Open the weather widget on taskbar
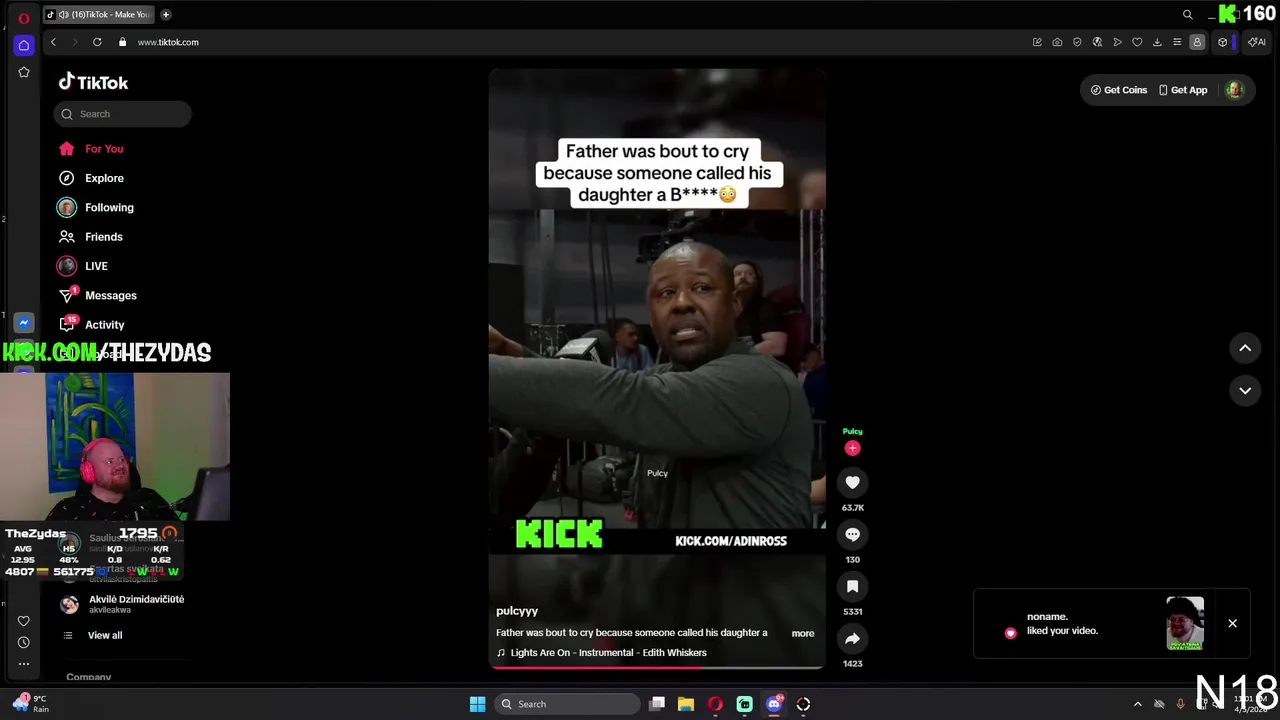The width and height of the screenshot is (1280, 720). pos(30,704)
